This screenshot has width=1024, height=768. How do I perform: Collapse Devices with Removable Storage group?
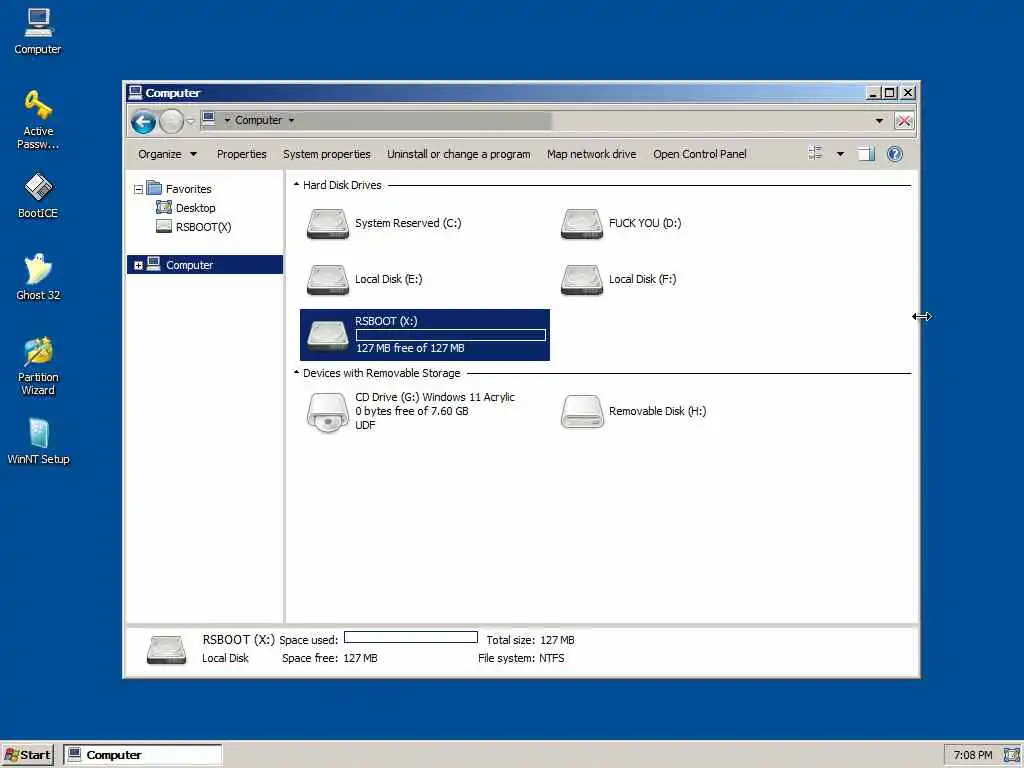click(x=296, y=373)
